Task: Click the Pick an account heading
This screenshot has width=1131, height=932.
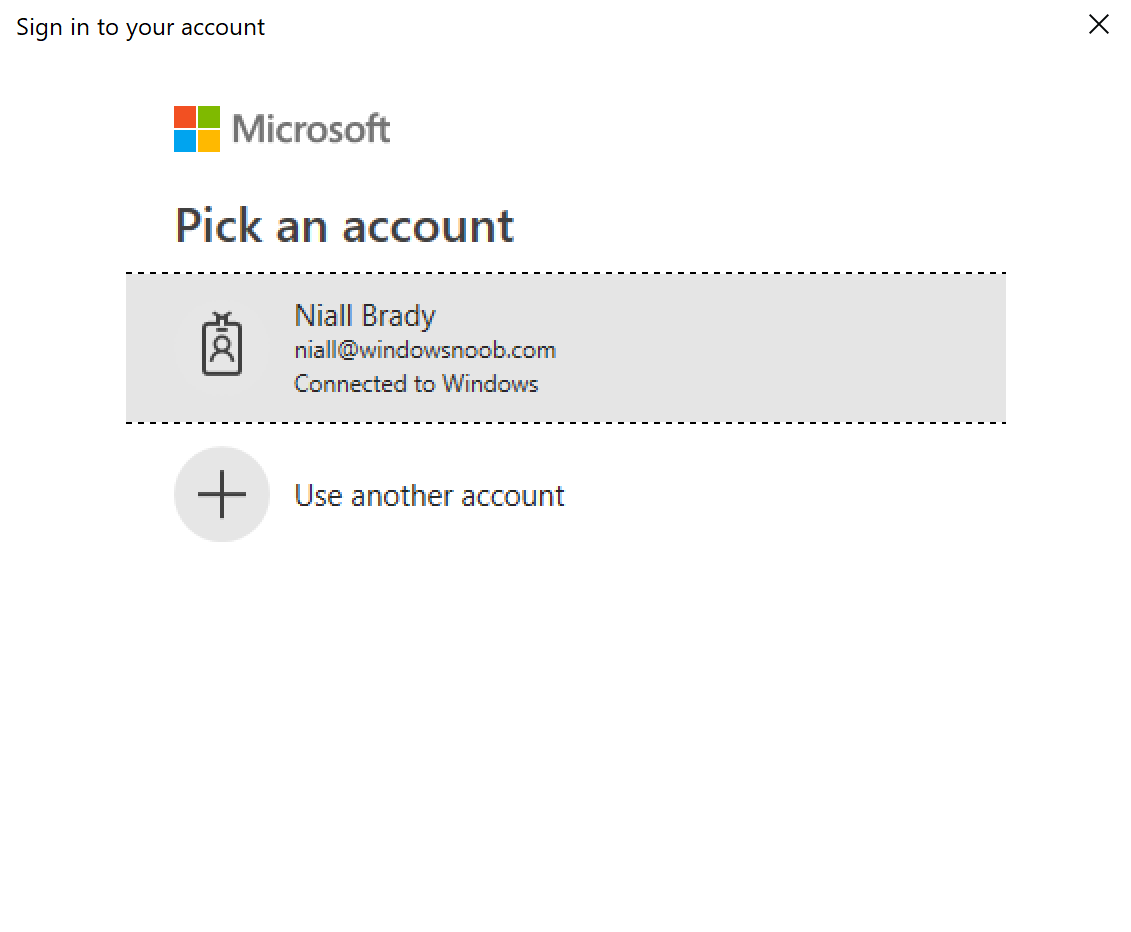Action: tap(344, 226)
